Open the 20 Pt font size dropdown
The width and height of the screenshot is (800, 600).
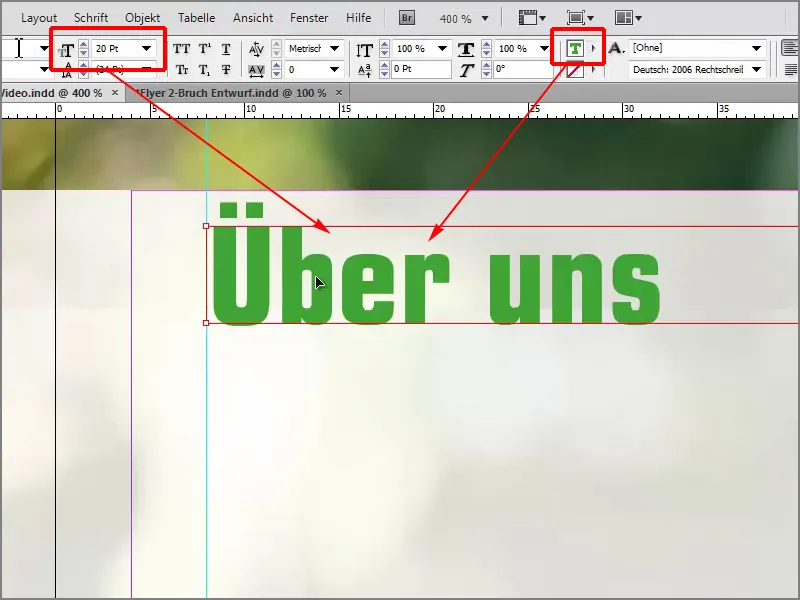(147, 48)
